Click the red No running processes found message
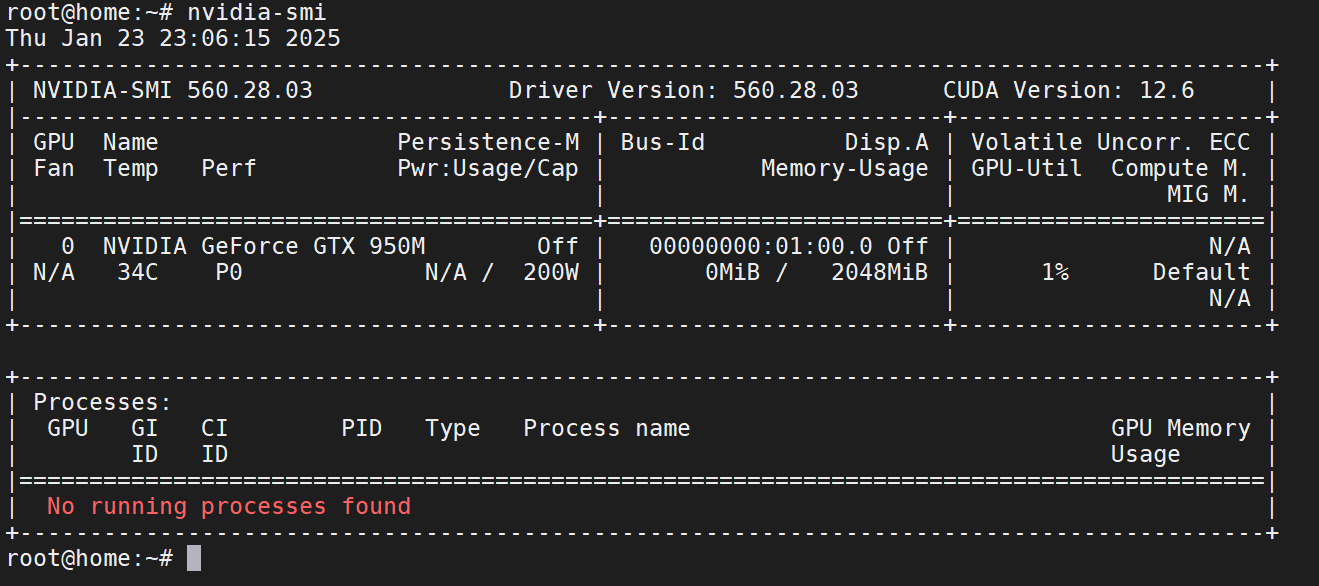This screenshot has width=1319, height=586. coord(229,506)
